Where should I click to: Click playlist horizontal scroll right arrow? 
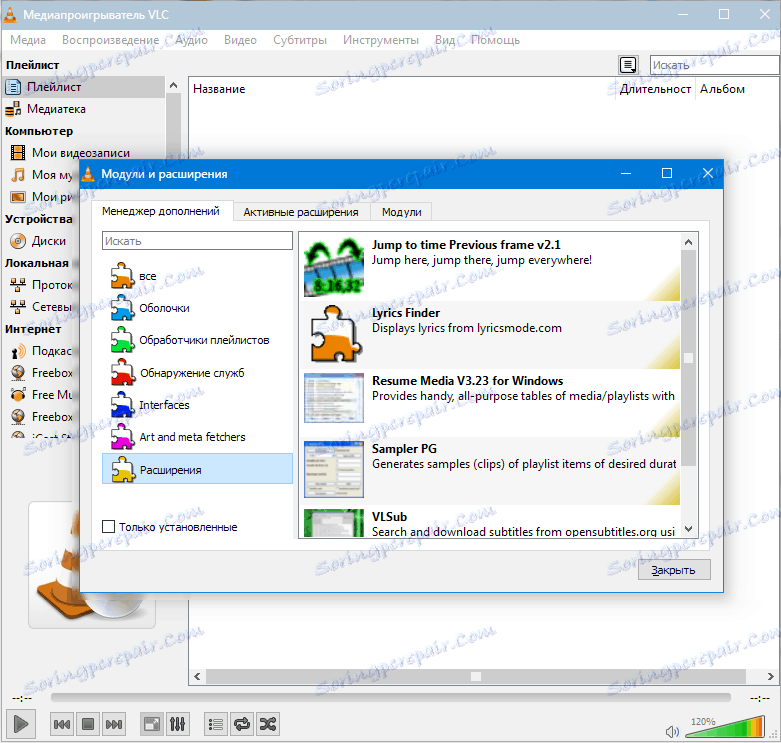coord(770,676)
